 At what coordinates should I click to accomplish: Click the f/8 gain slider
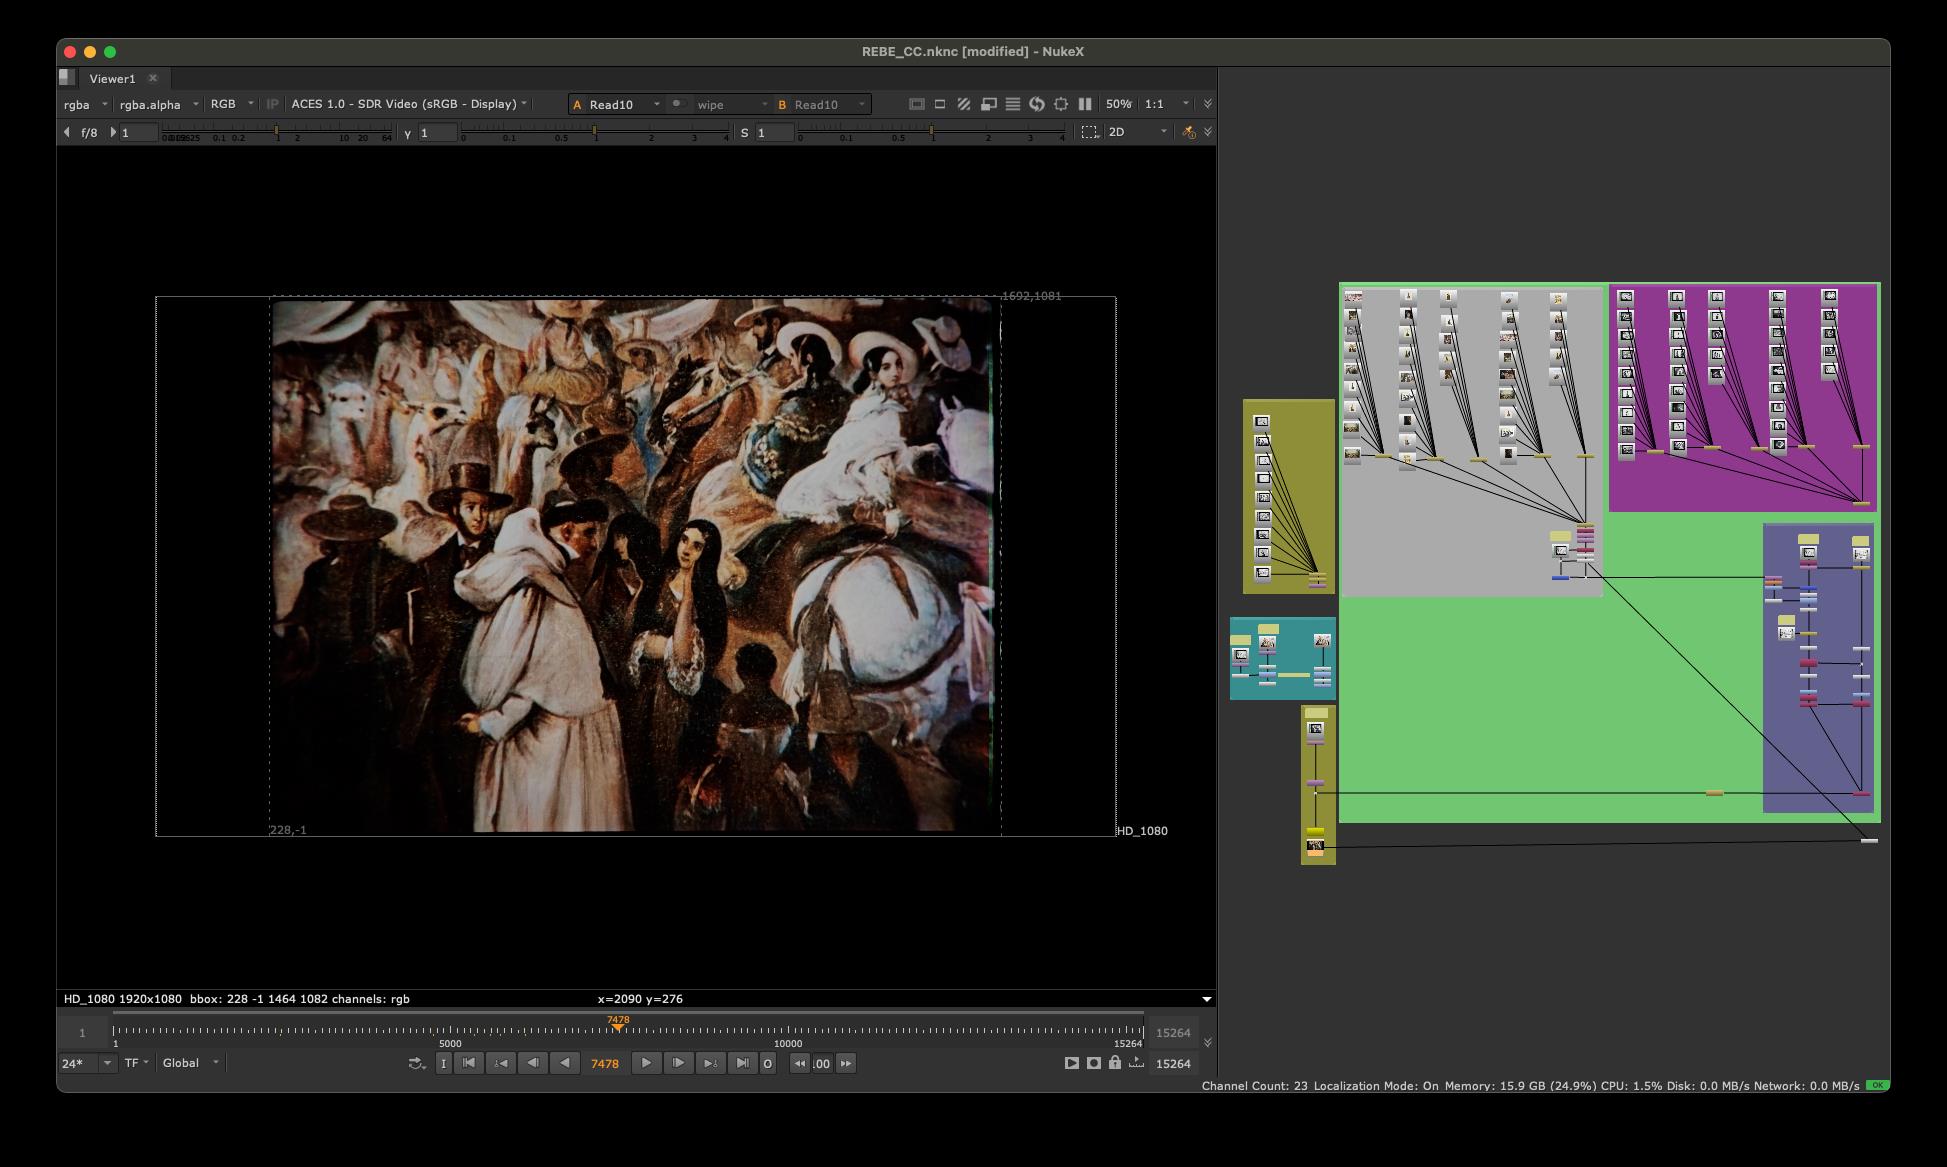click(91, 131)
